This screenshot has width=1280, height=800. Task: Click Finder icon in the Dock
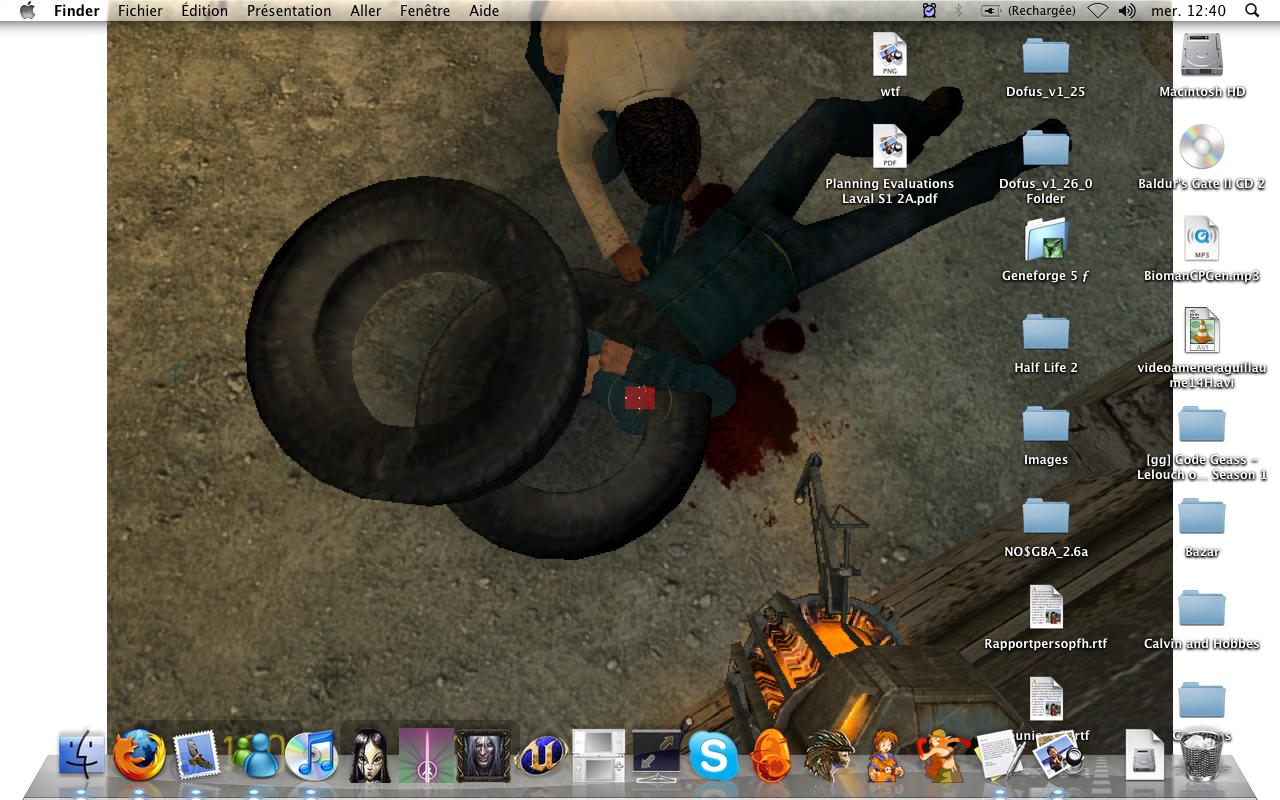tap(82, 755)
